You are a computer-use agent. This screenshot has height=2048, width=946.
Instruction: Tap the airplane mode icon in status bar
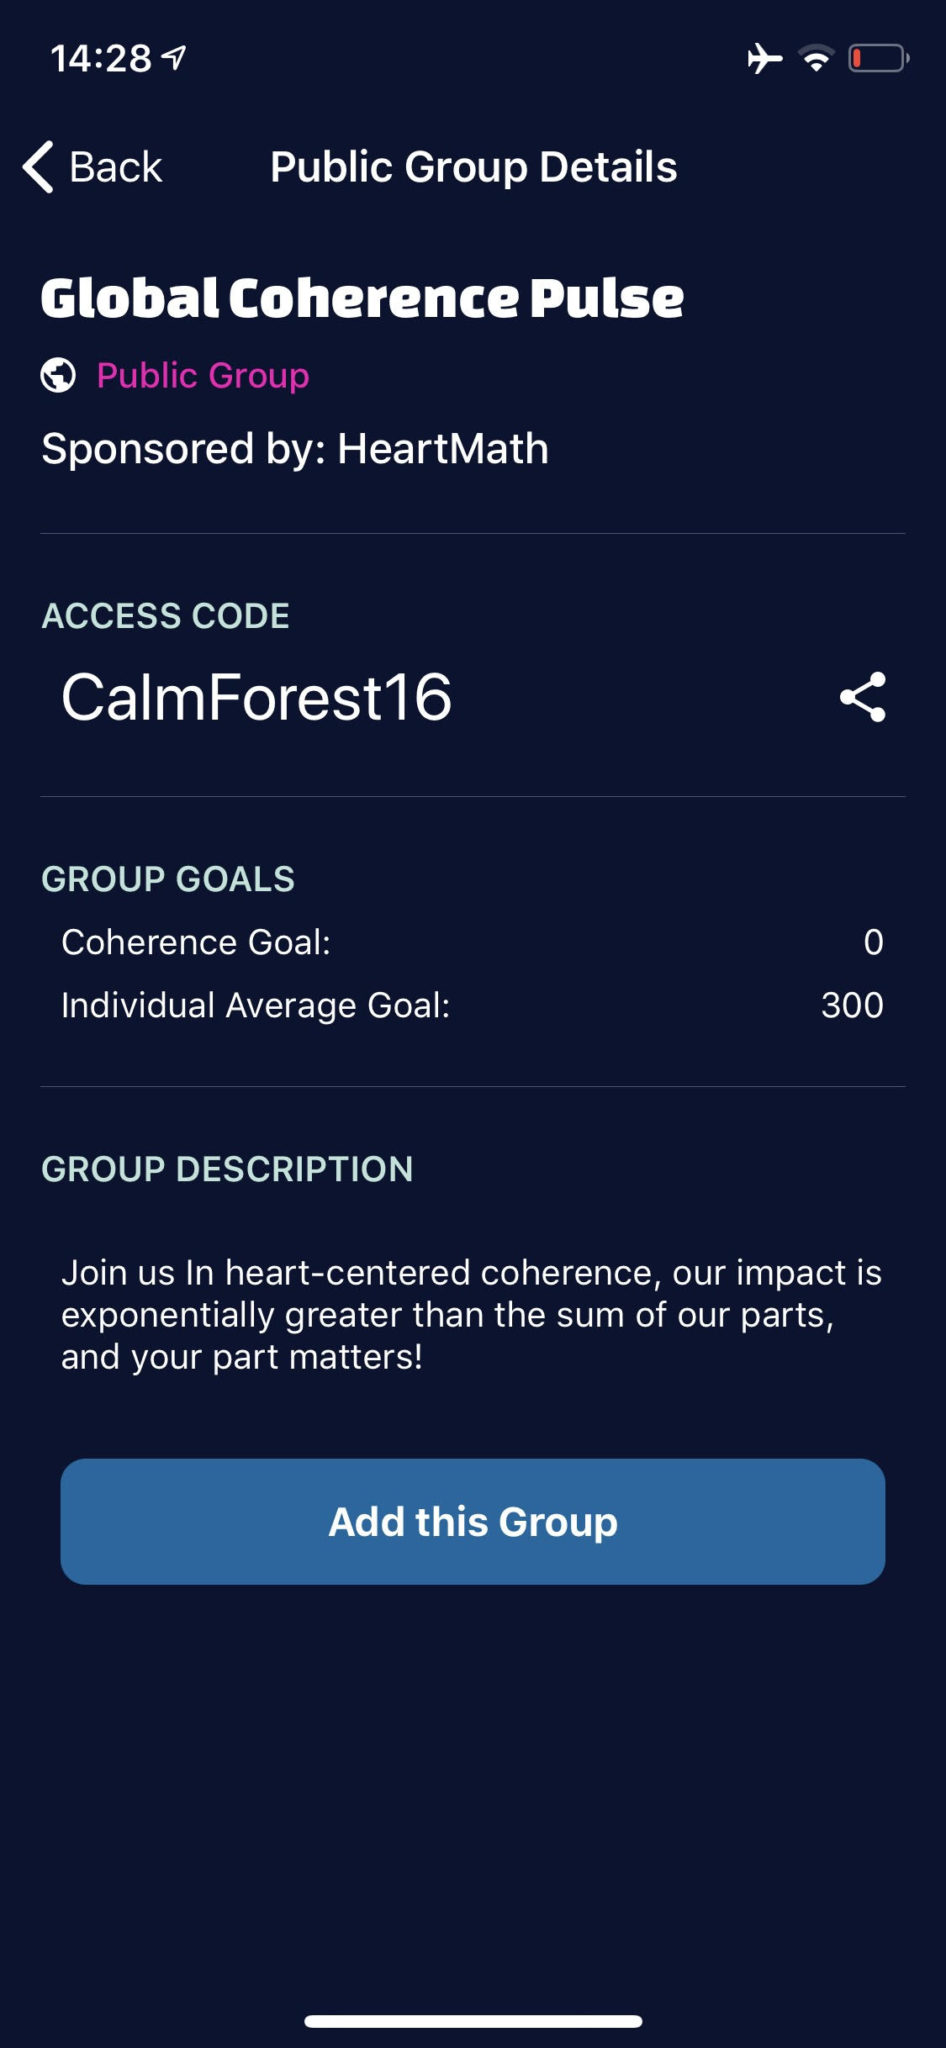tap(764, 60)
